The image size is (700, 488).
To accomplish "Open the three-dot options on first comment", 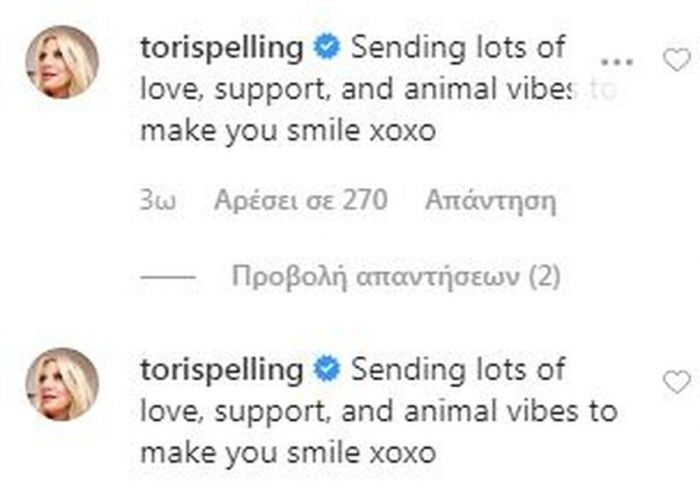I will (x=617, y=62).
